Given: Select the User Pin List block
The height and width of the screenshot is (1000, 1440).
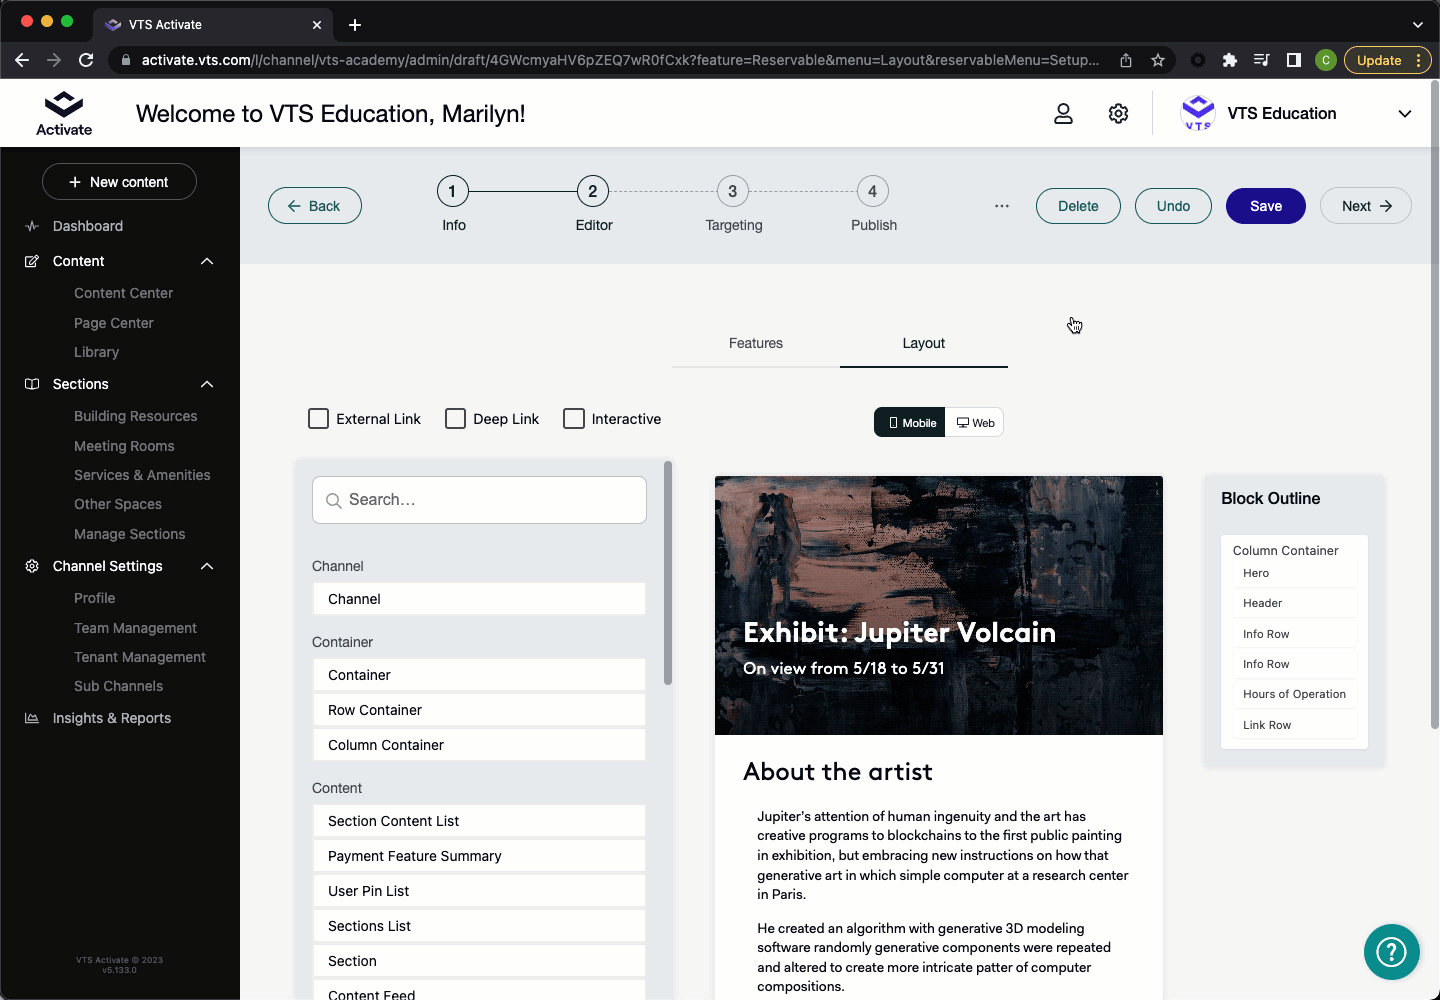Looking at the screenshot, I should [479, 891].
